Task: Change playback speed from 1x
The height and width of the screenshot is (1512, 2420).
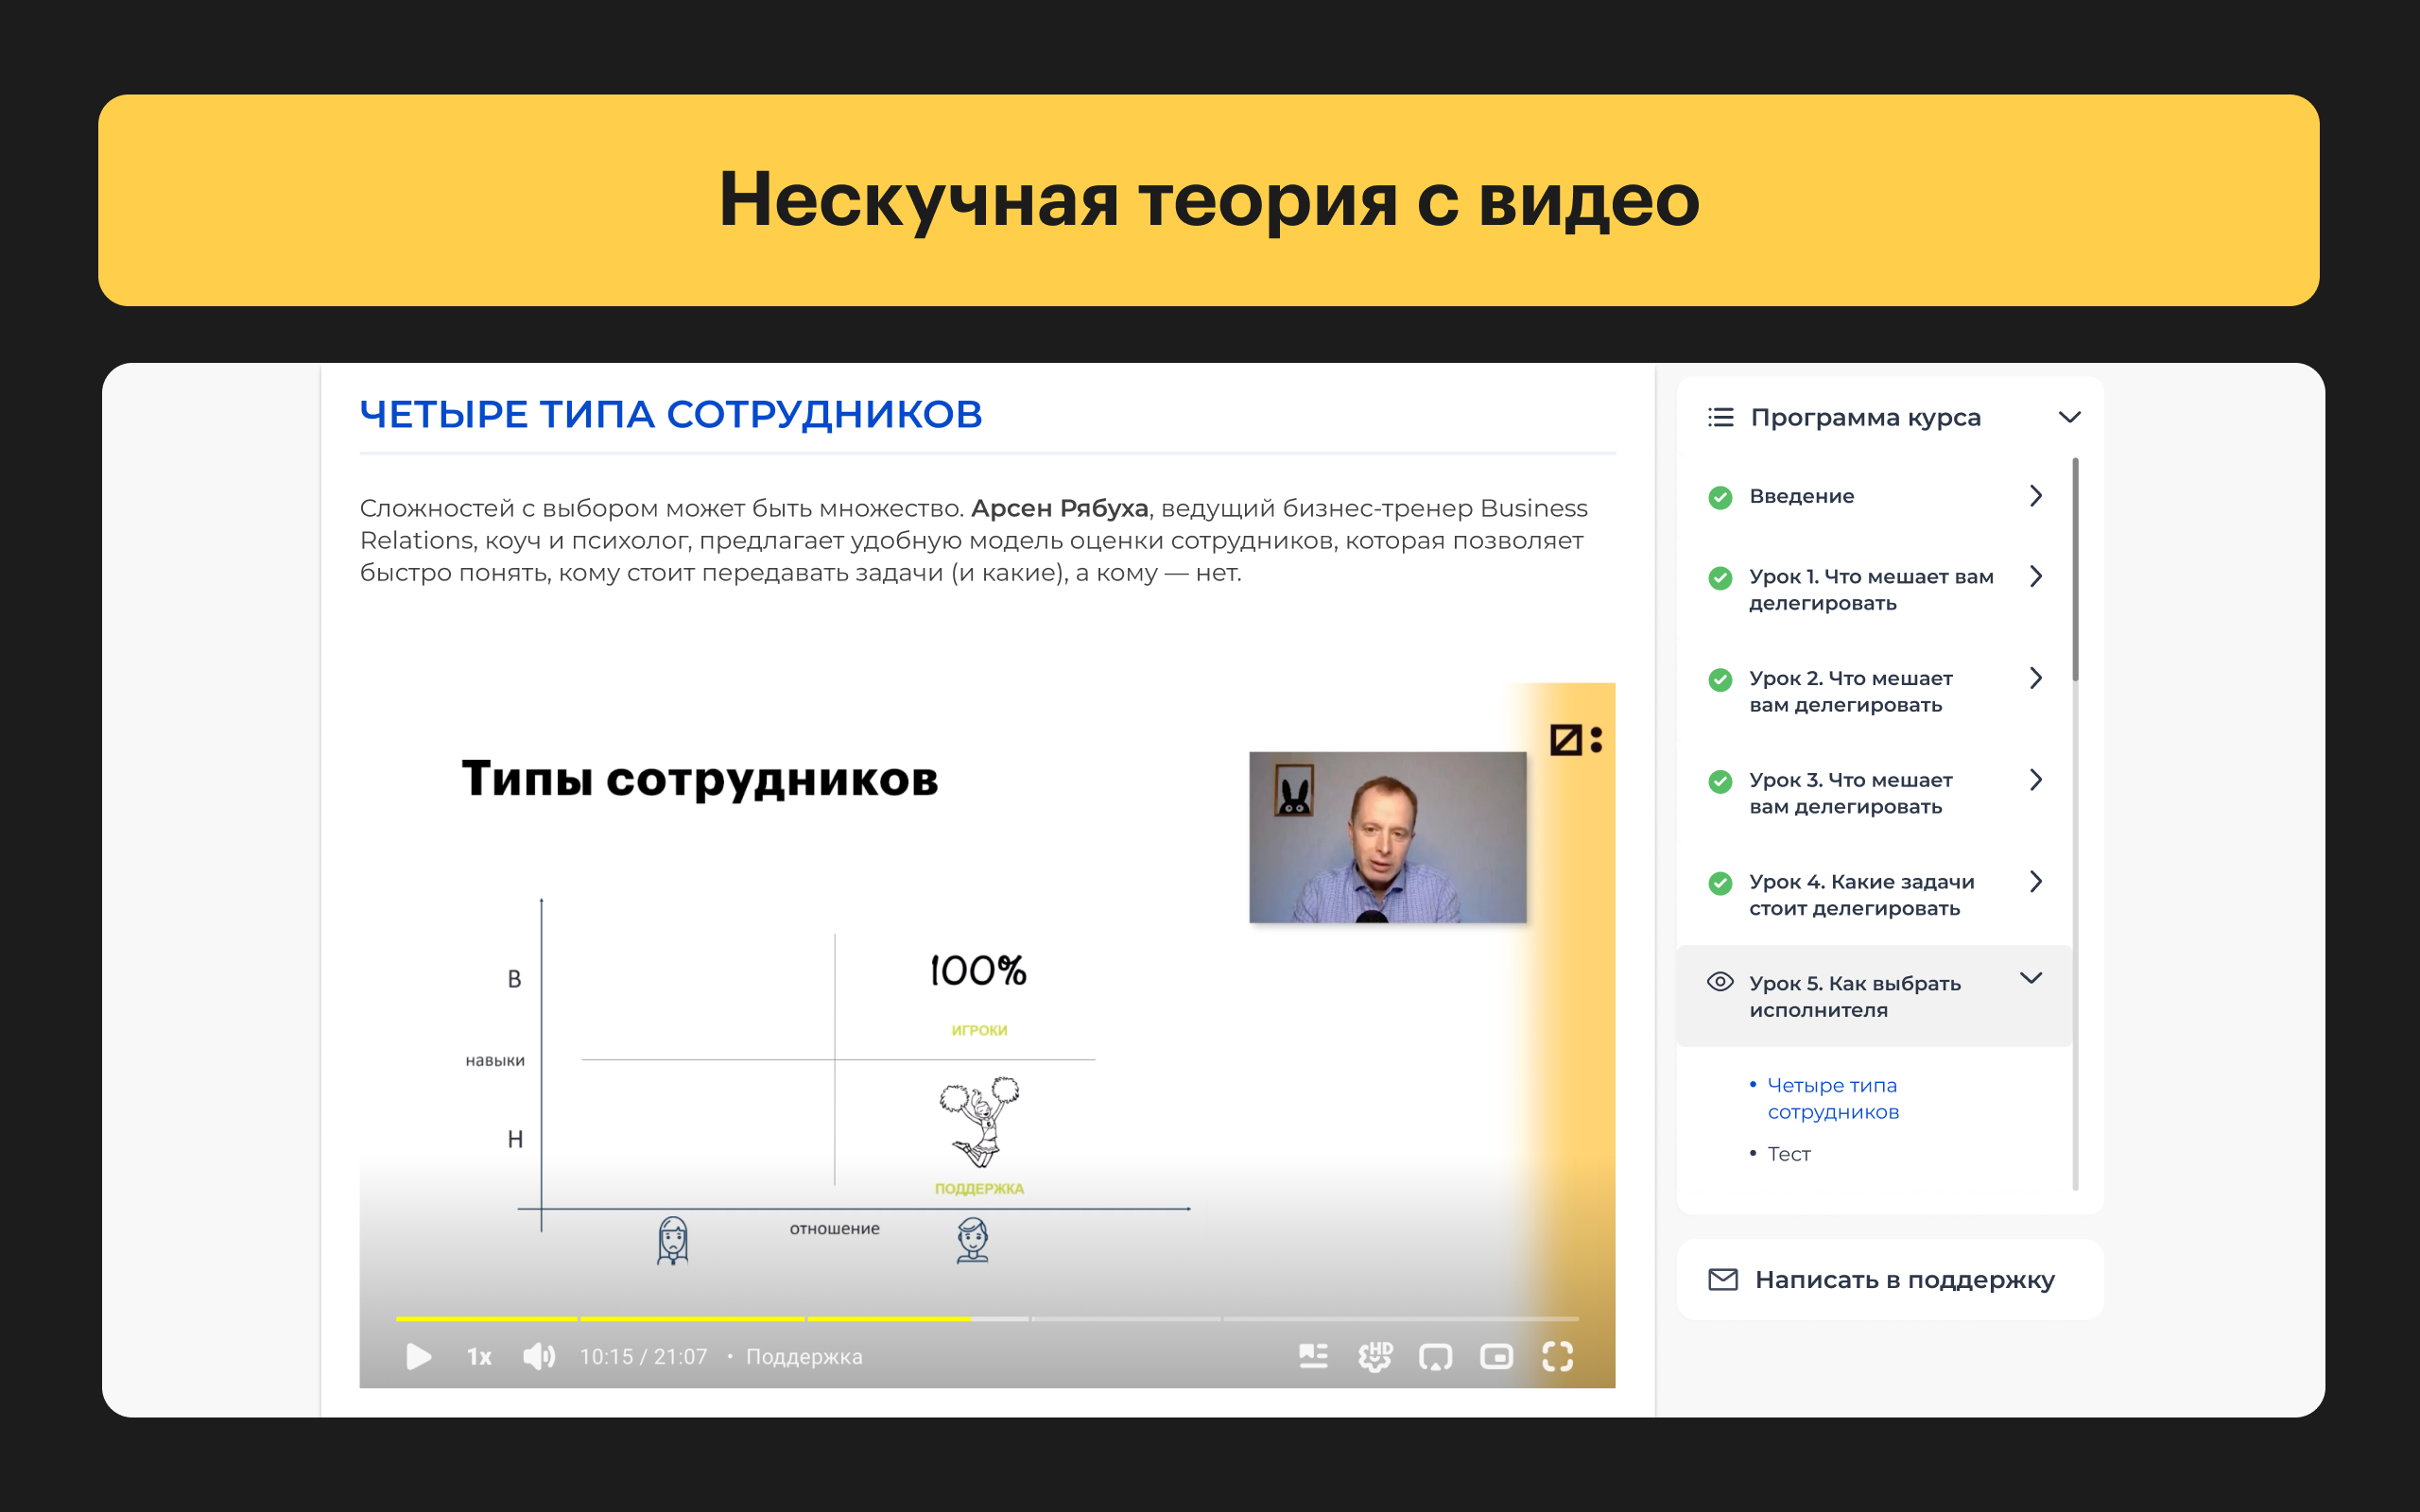Action: point(479,1357)
